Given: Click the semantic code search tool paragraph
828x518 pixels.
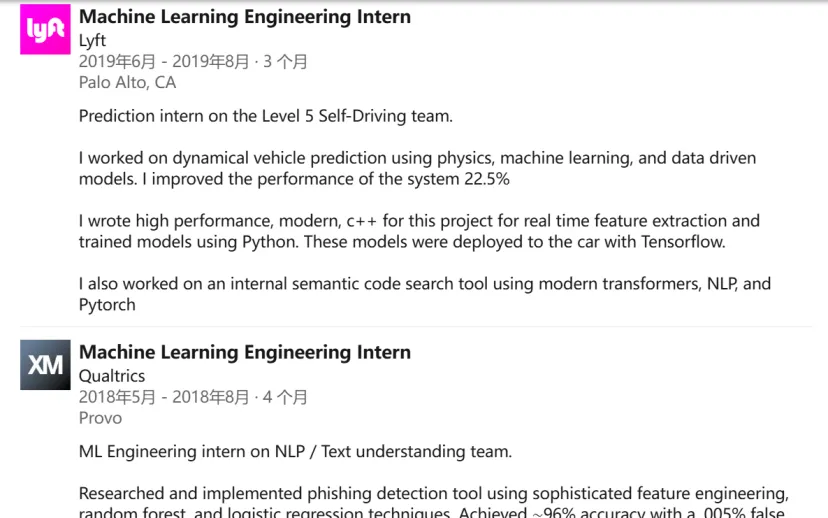Looking at the screenshot, I should [425, 294].
